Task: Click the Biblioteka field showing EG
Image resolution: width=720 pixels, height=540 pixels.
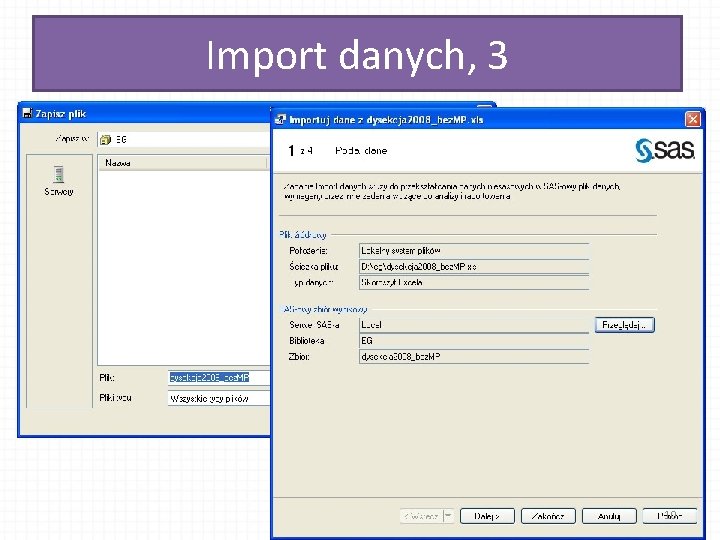Action: pos(474,341)
